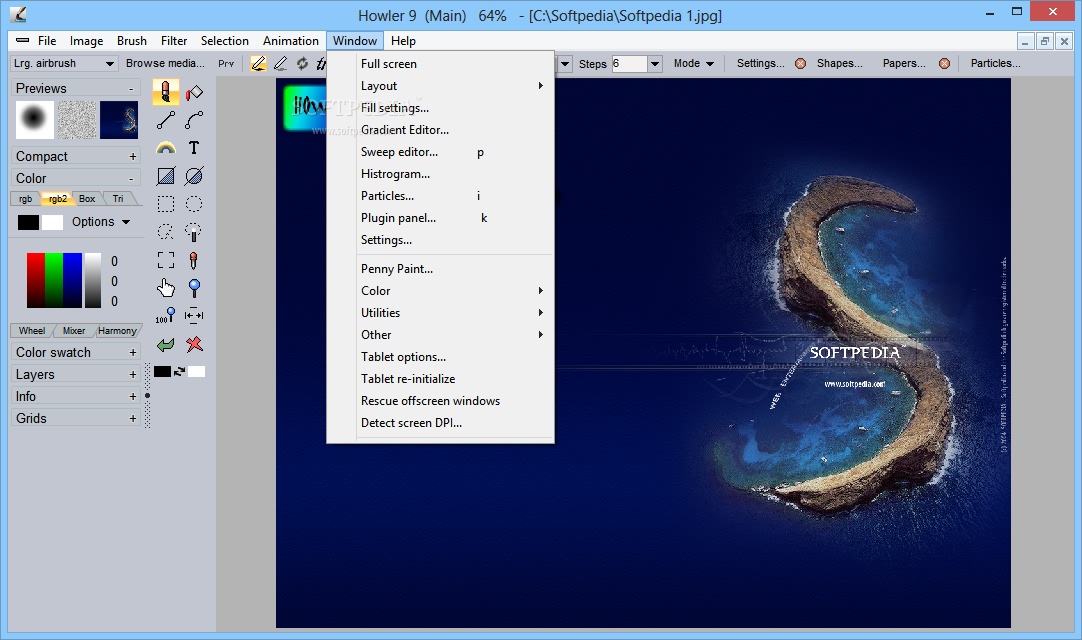Select Detect screen DPI entry

pos(440,423)
